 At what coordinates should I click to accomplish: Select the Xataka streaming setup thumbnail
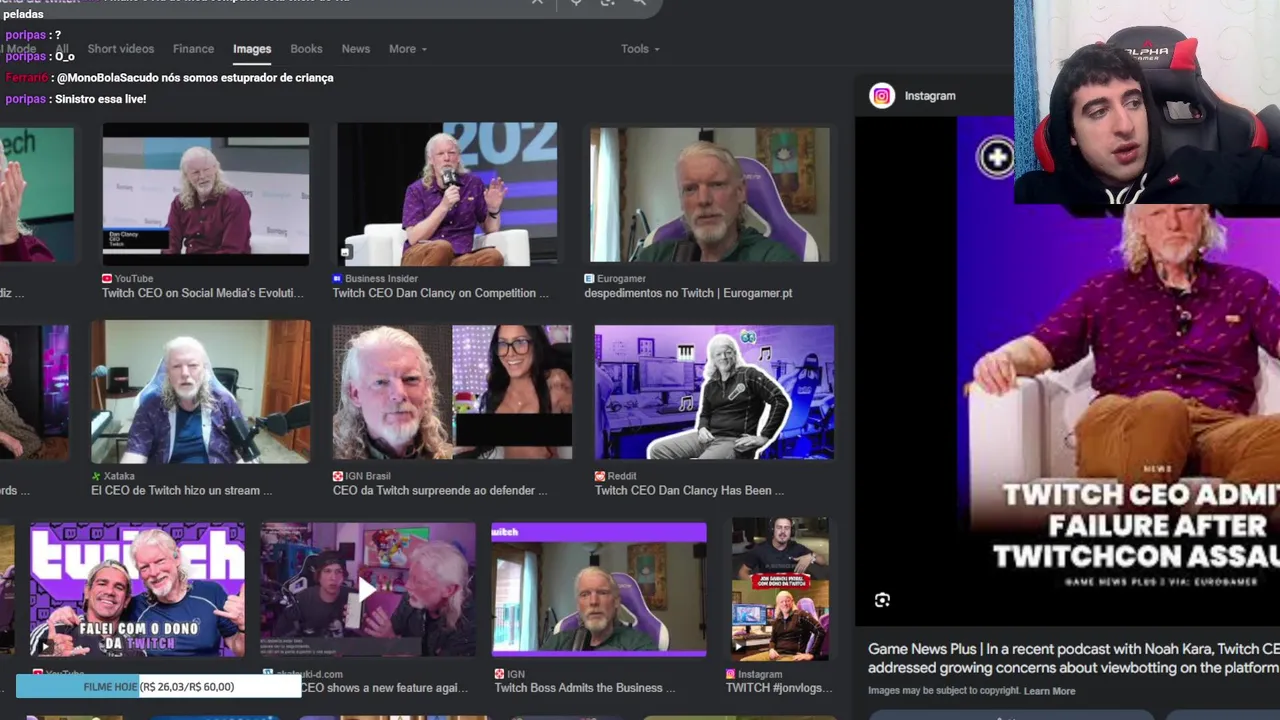pyautogui.click(x=200, y=392)
